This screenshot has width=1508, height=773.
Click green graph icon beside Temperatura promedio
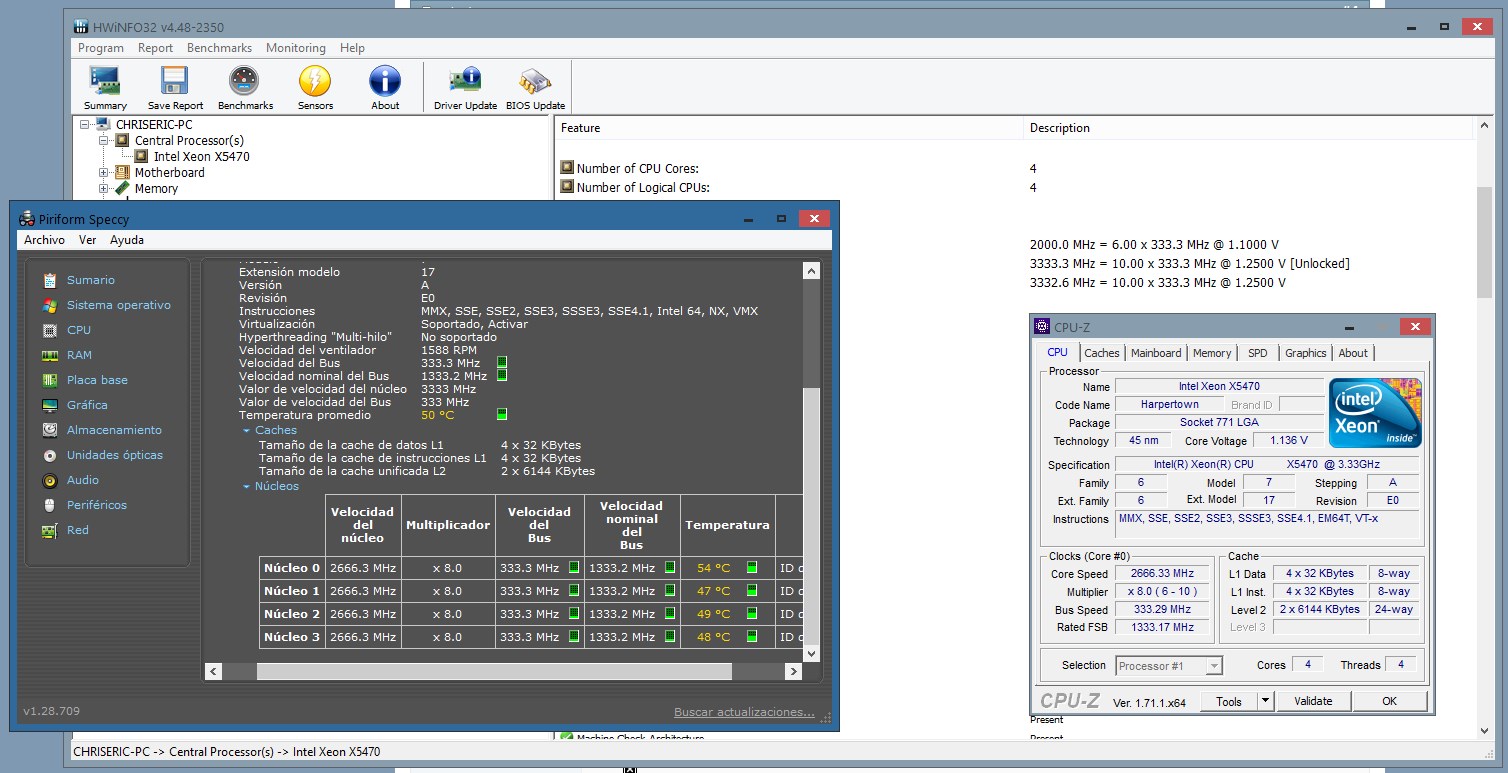tap(502, 414)
